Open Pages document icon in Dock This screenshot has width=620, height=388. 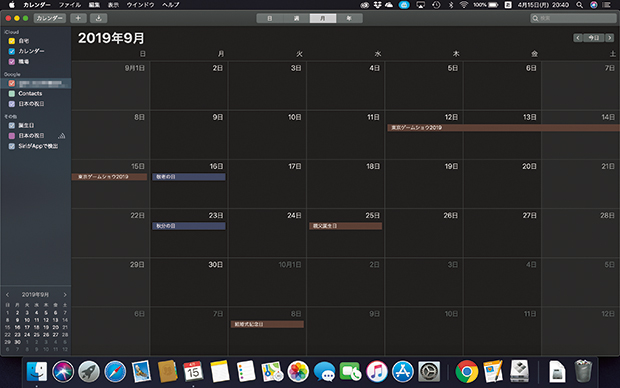[x=493, y=371]
